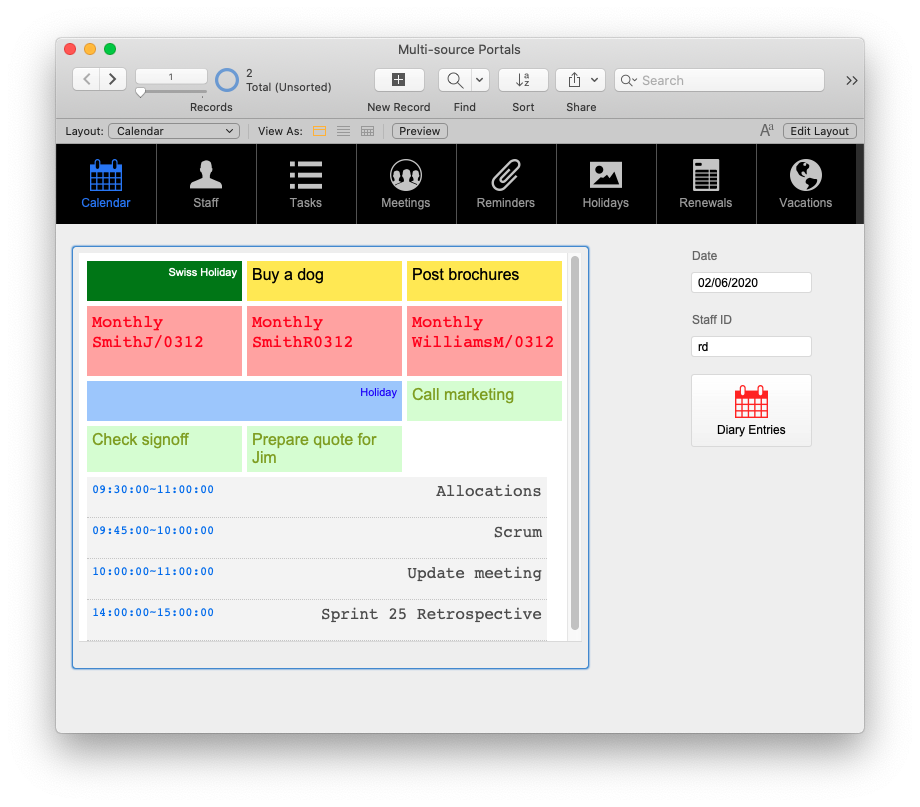Switch to the Calendar tab
Viewport: 920px width, 807px height.
106,184
